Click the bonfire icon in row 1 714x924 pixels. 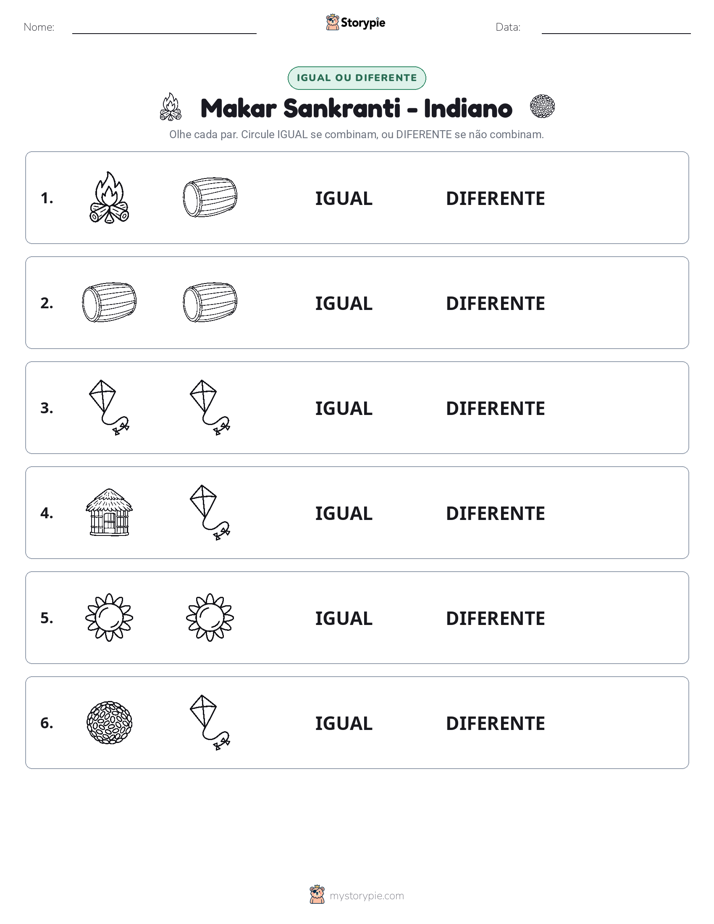[x=109, y=197]
